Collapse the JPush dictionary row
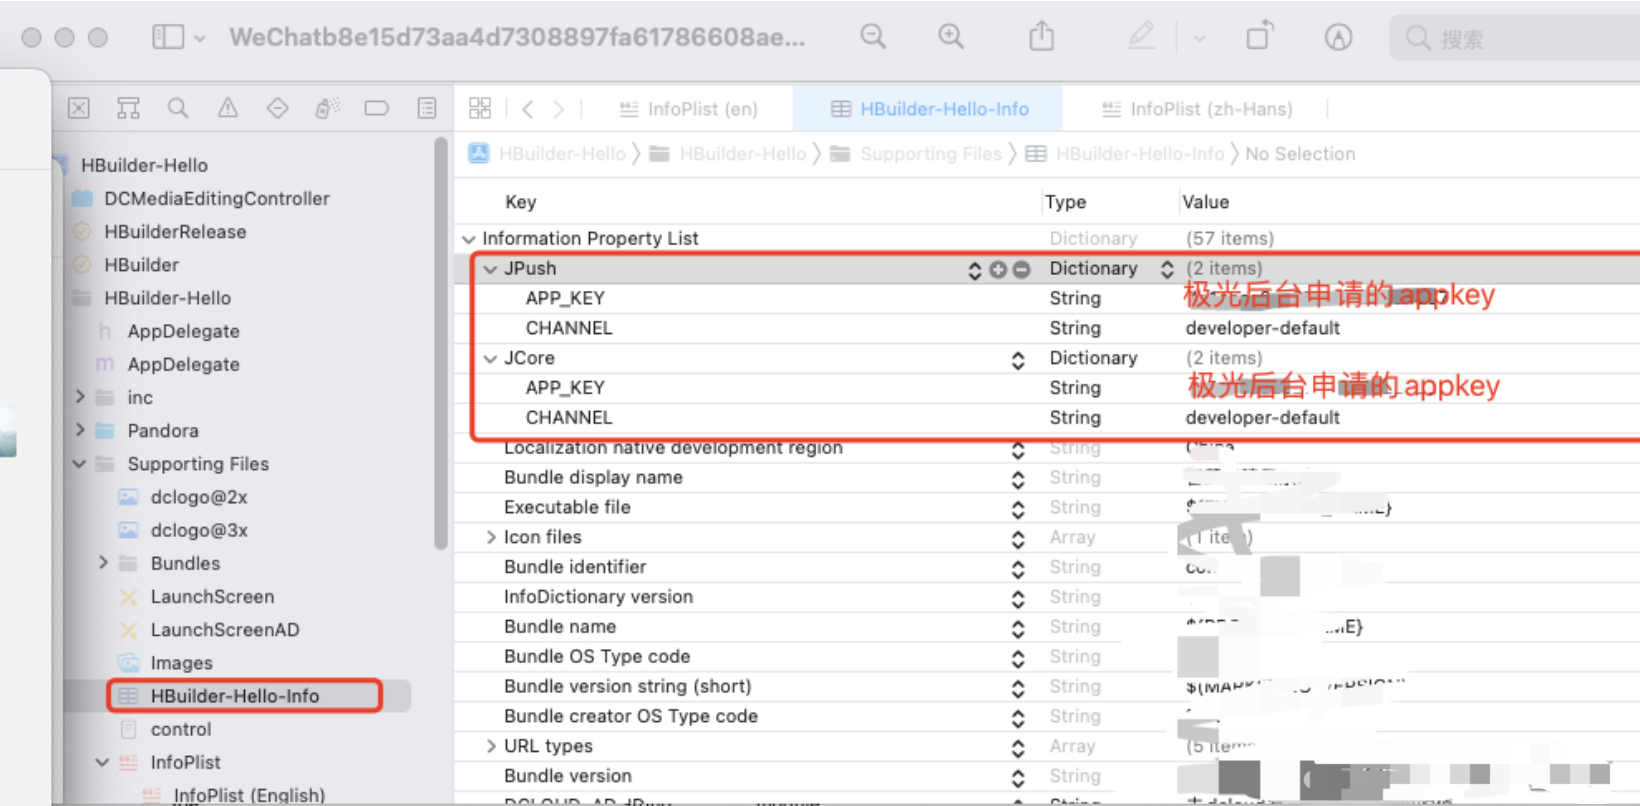1640x806 pixels. pos(490,269)
